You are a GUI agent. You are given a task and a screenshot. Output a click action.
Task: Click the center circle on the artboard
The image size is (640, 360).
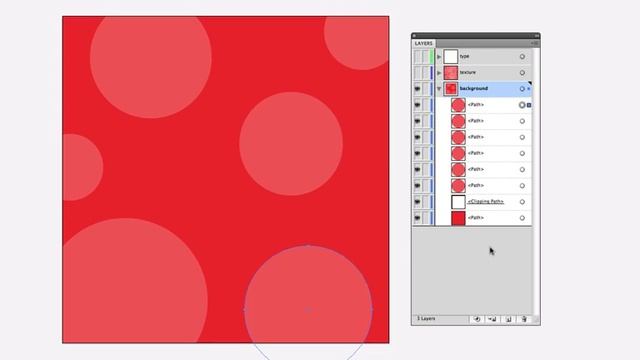(x=291, y=144)
